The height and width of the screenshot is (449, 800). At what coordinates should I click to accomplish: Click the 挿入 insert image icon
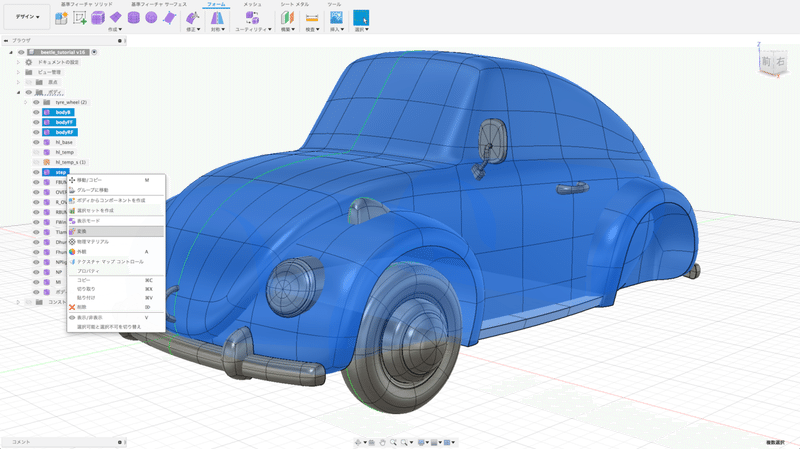336,17
